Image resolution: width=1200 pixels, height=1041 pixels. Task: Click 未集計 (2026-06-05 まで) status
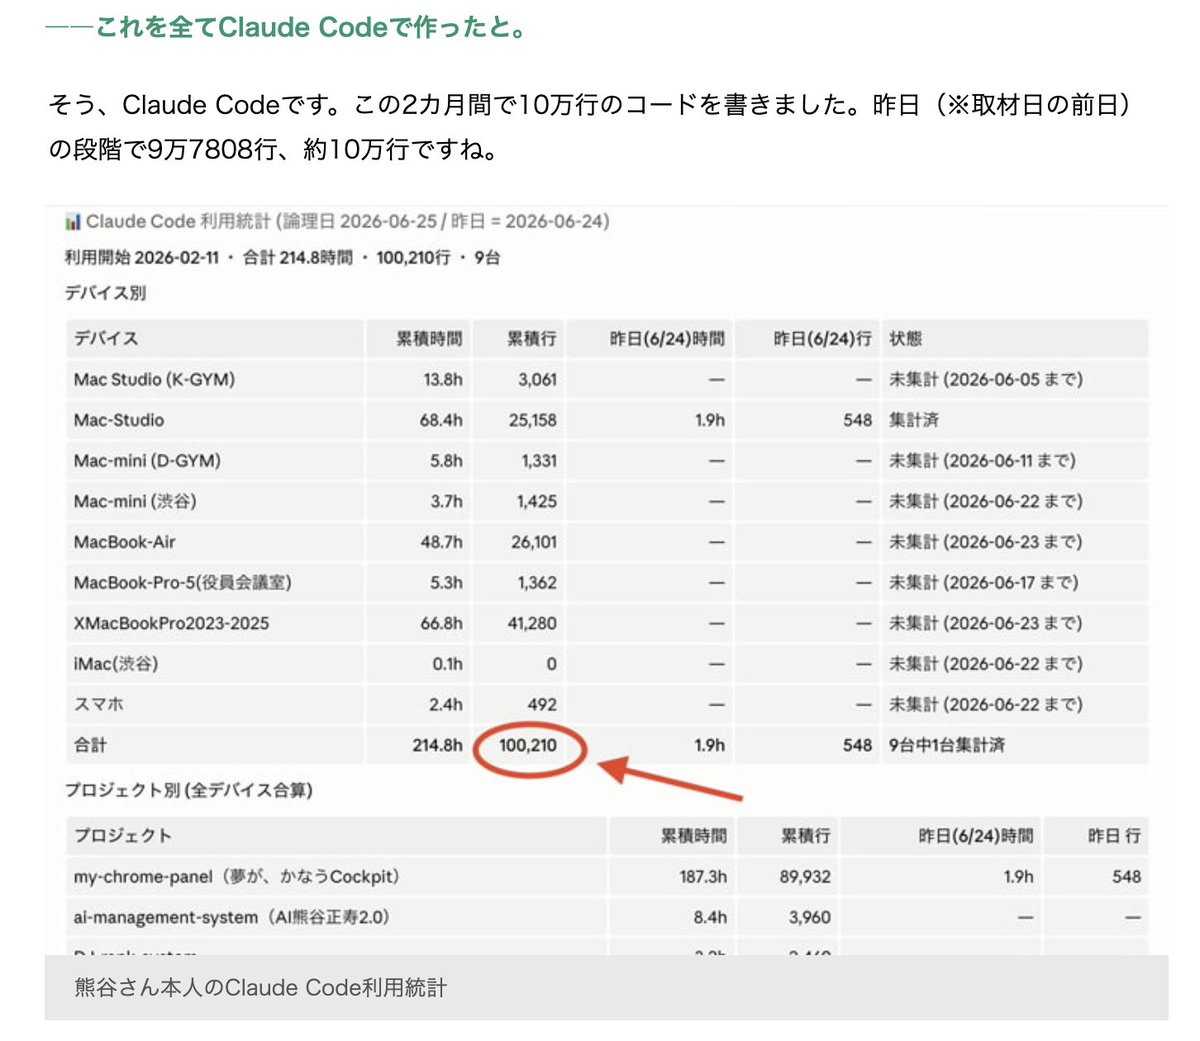pos(985,380)
